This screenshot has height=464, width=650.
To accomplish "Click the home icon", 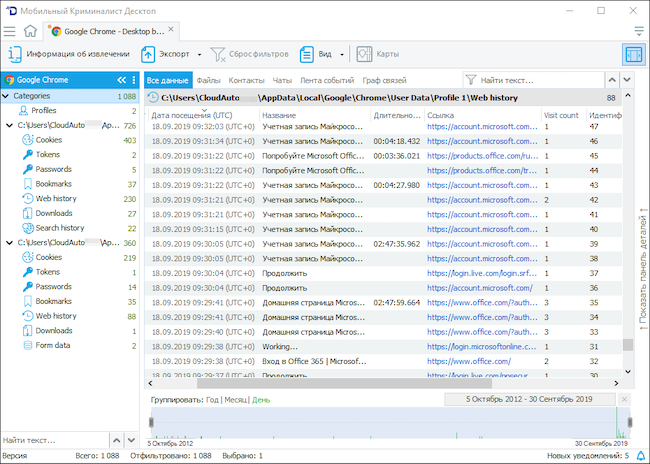I will [31, 32].
